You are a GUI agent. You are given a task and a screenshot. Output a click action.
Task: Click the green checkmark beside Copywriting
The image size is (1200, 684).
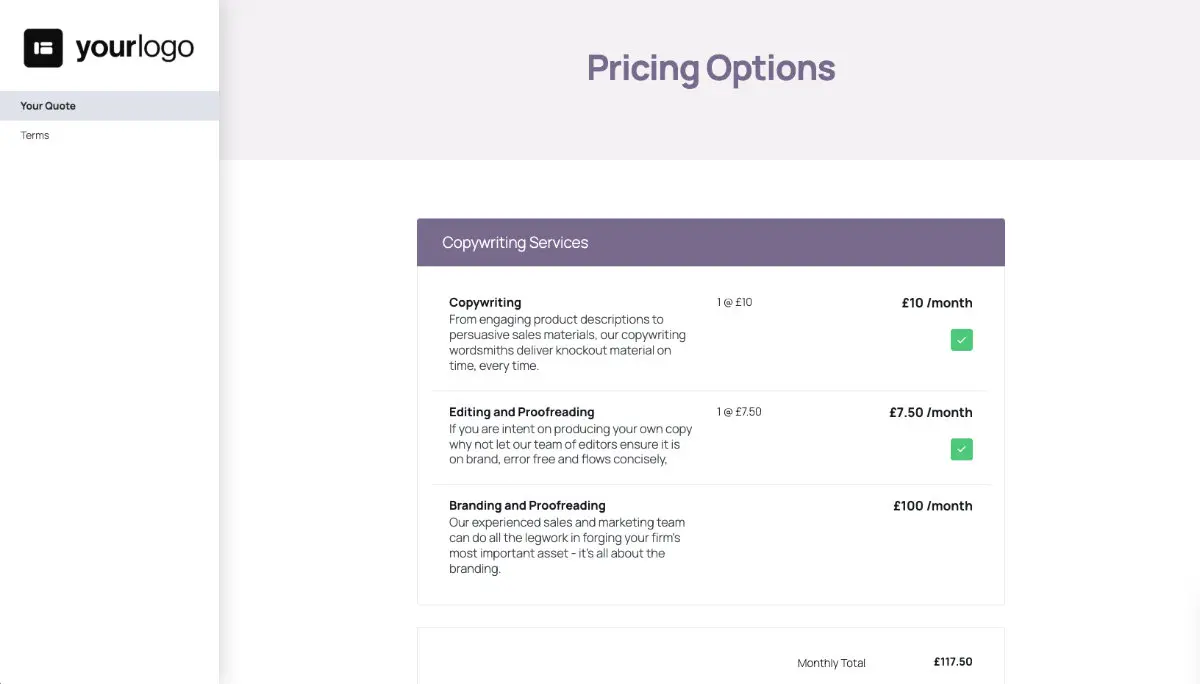tap(961, 340)
